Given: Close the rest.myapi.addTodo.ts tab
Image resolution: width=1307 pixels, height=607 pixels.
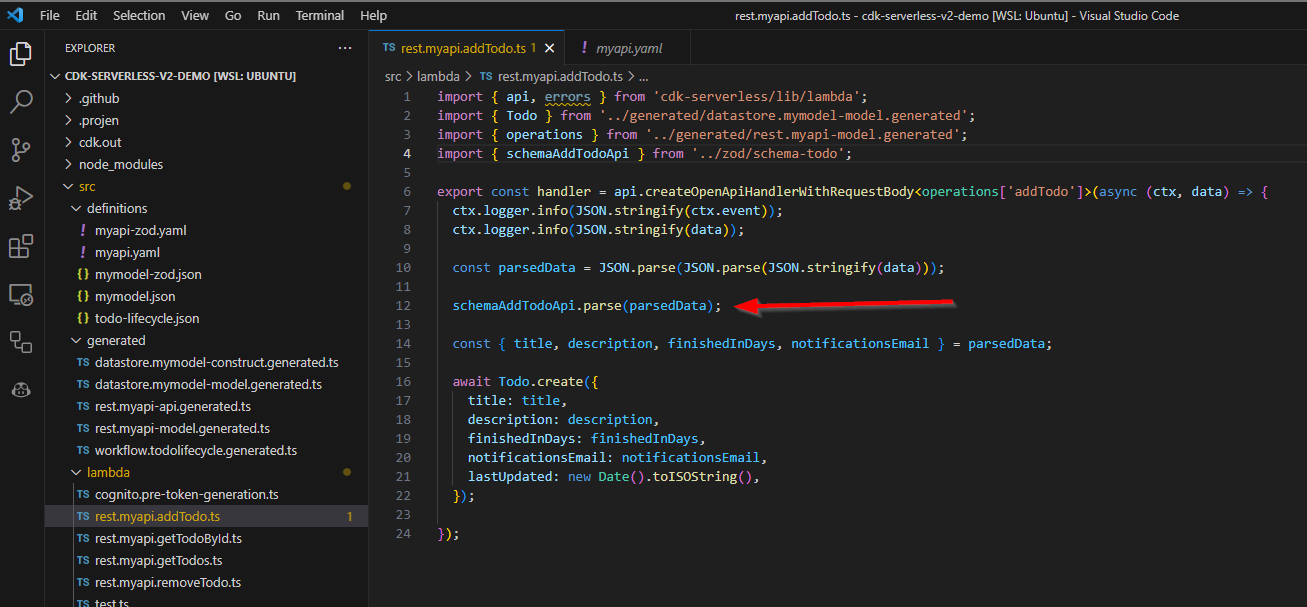Looking at the screenshot, I should tap(549, 47).
